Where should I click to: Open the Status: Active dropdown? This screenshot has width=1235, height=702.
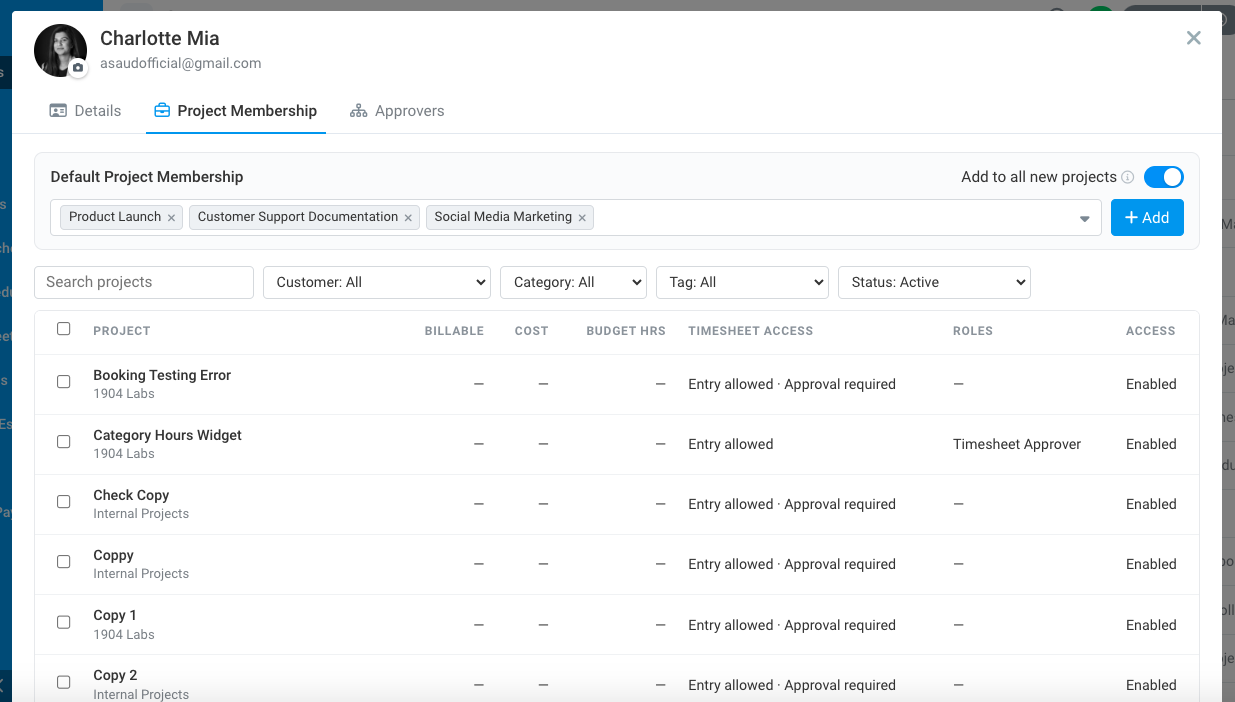coord(934,282)
